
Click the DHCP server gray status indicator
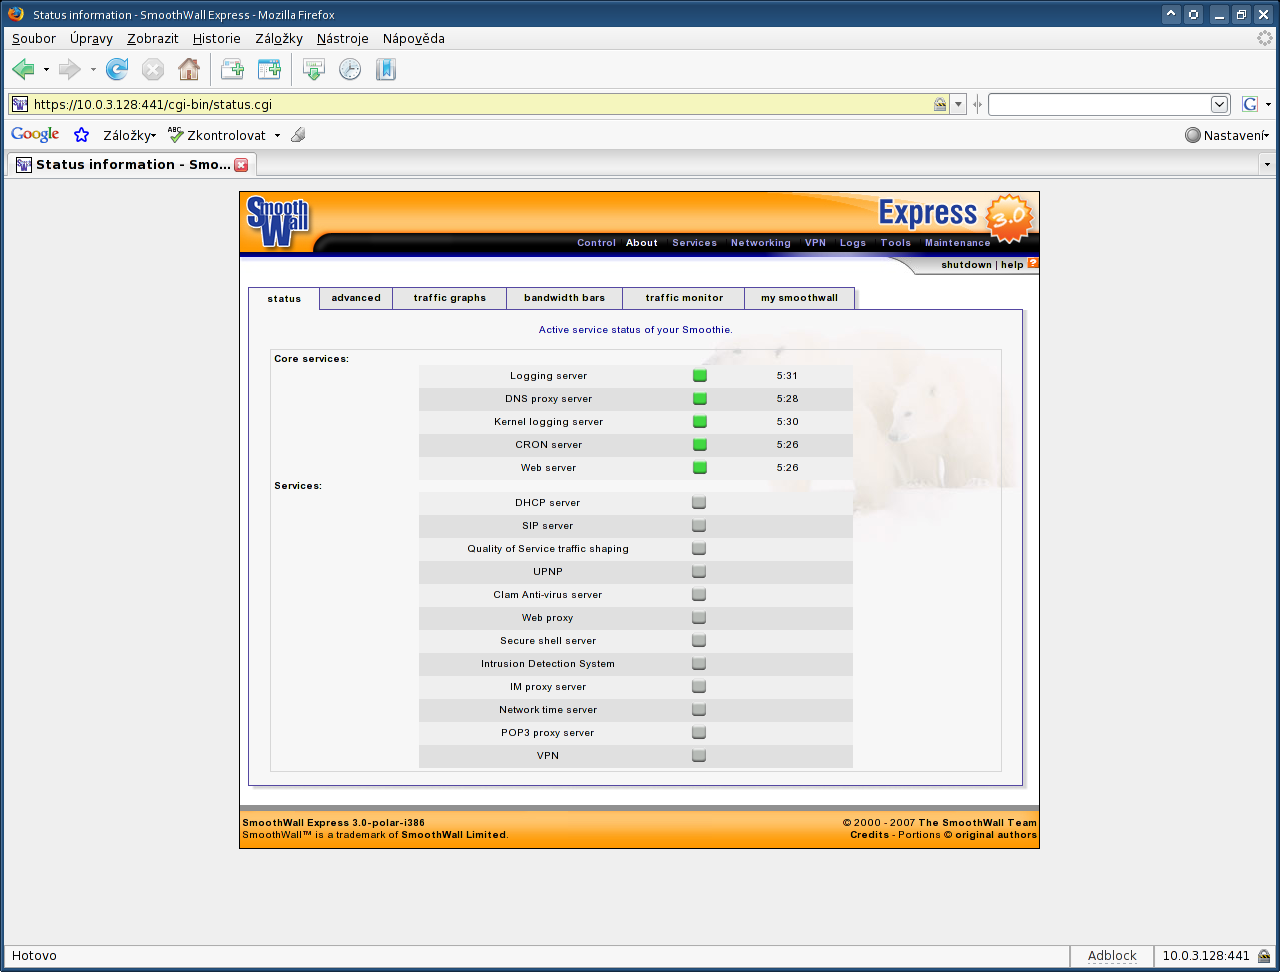(x=699, y=503)
